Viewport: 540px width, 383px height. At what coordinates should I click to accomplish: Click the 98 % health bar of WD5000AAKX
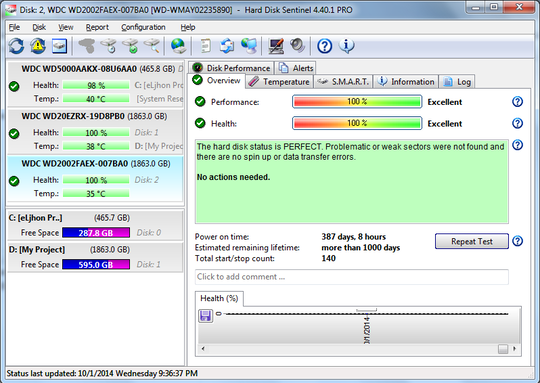tap(96, 85)
